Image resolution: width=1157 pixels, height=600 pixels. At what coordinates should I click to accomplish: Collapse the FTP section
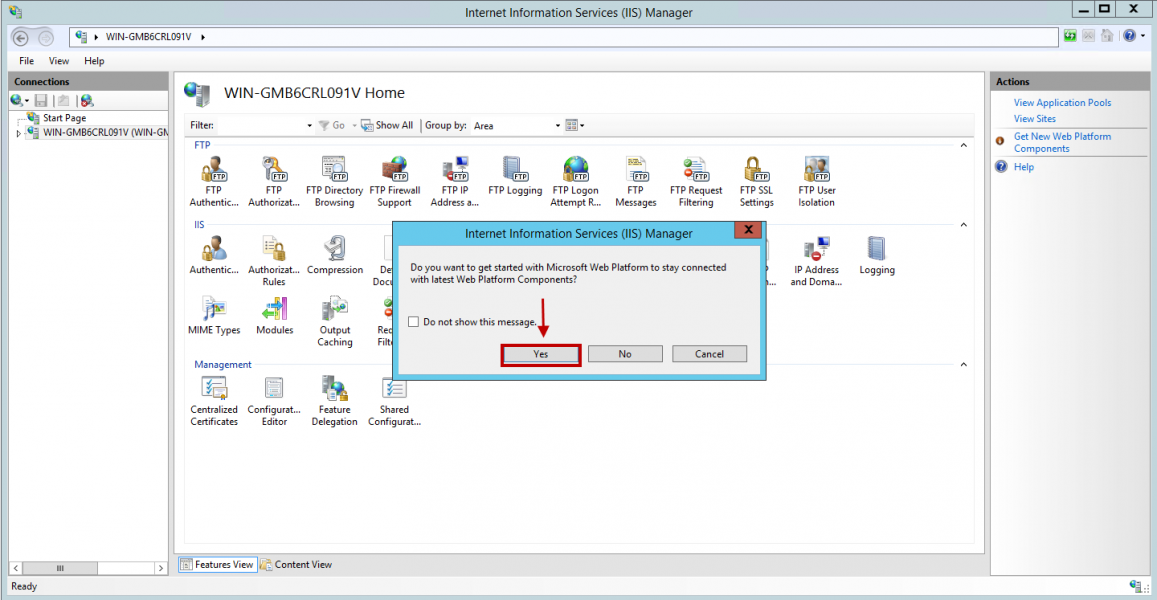coord(963,145)
